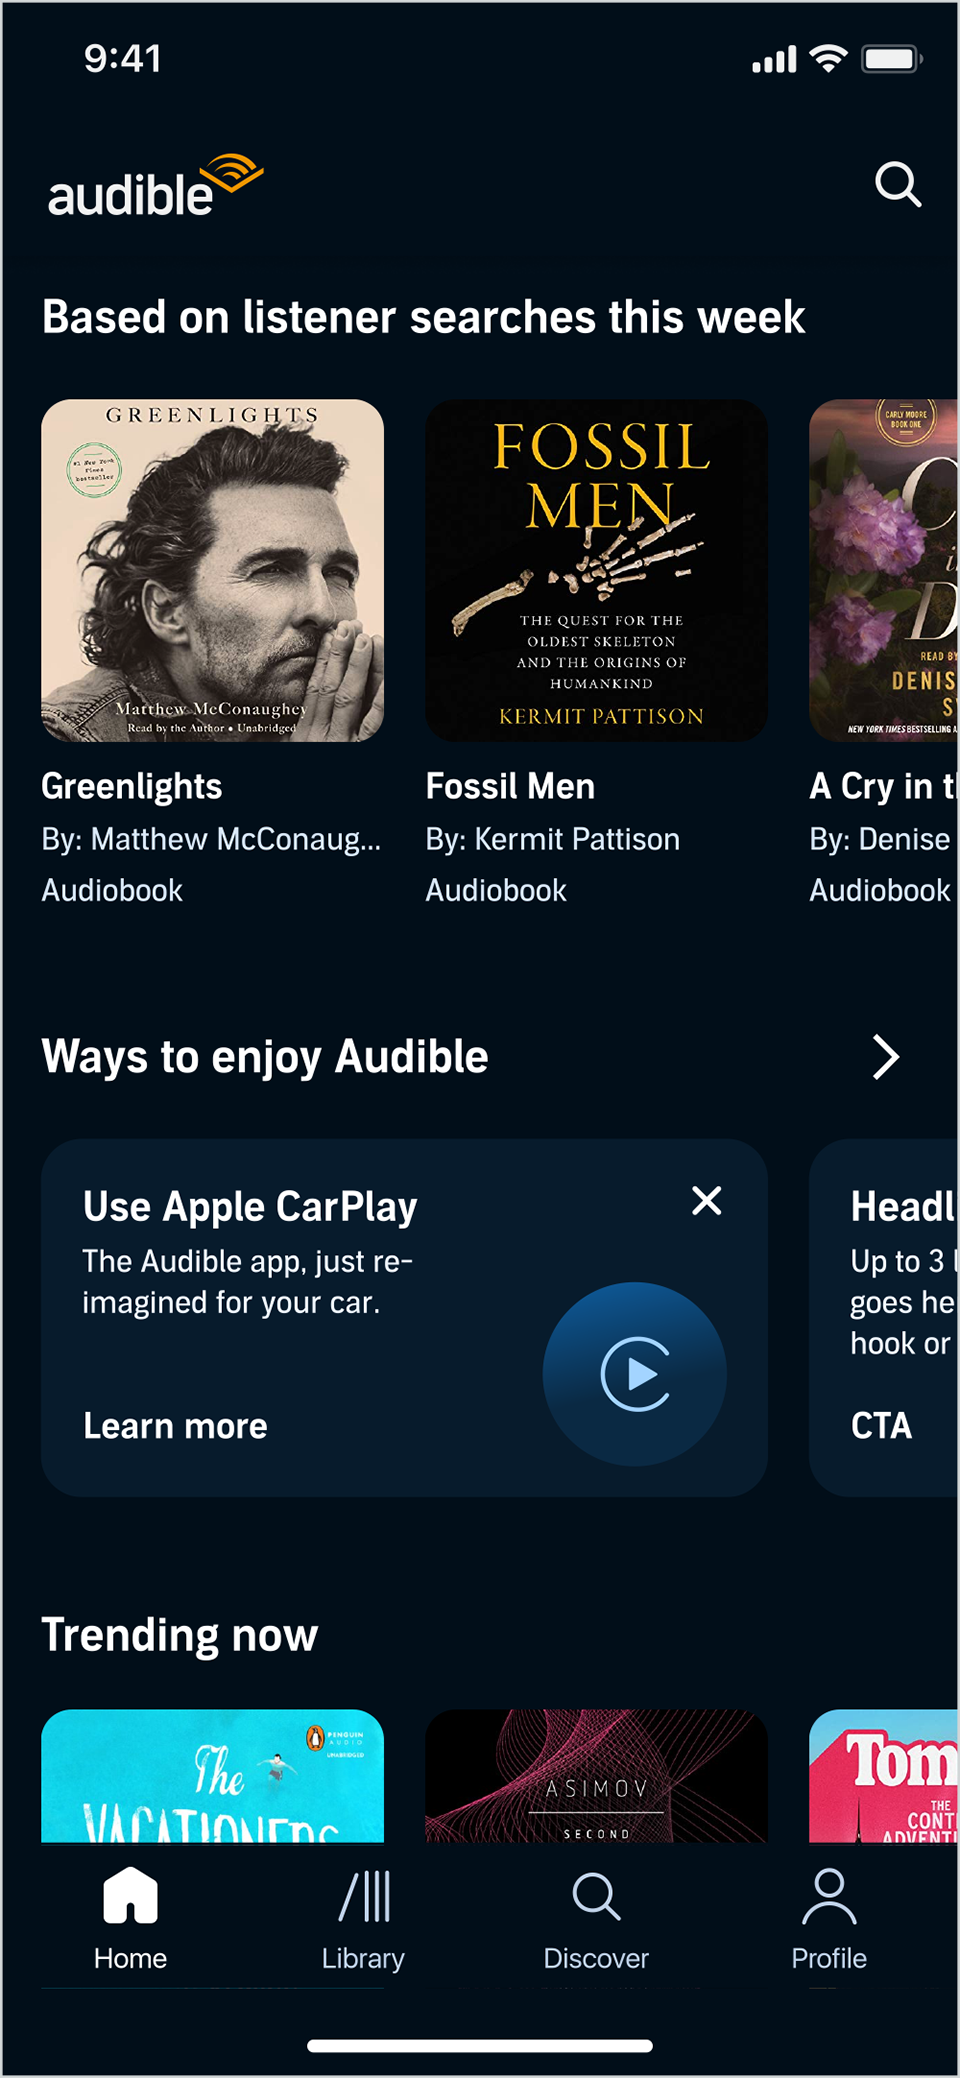The height and width of the screenshot is (2078, 960).
Task: Open the Asimov Second Foundation cover
Action: (596, 1776)
